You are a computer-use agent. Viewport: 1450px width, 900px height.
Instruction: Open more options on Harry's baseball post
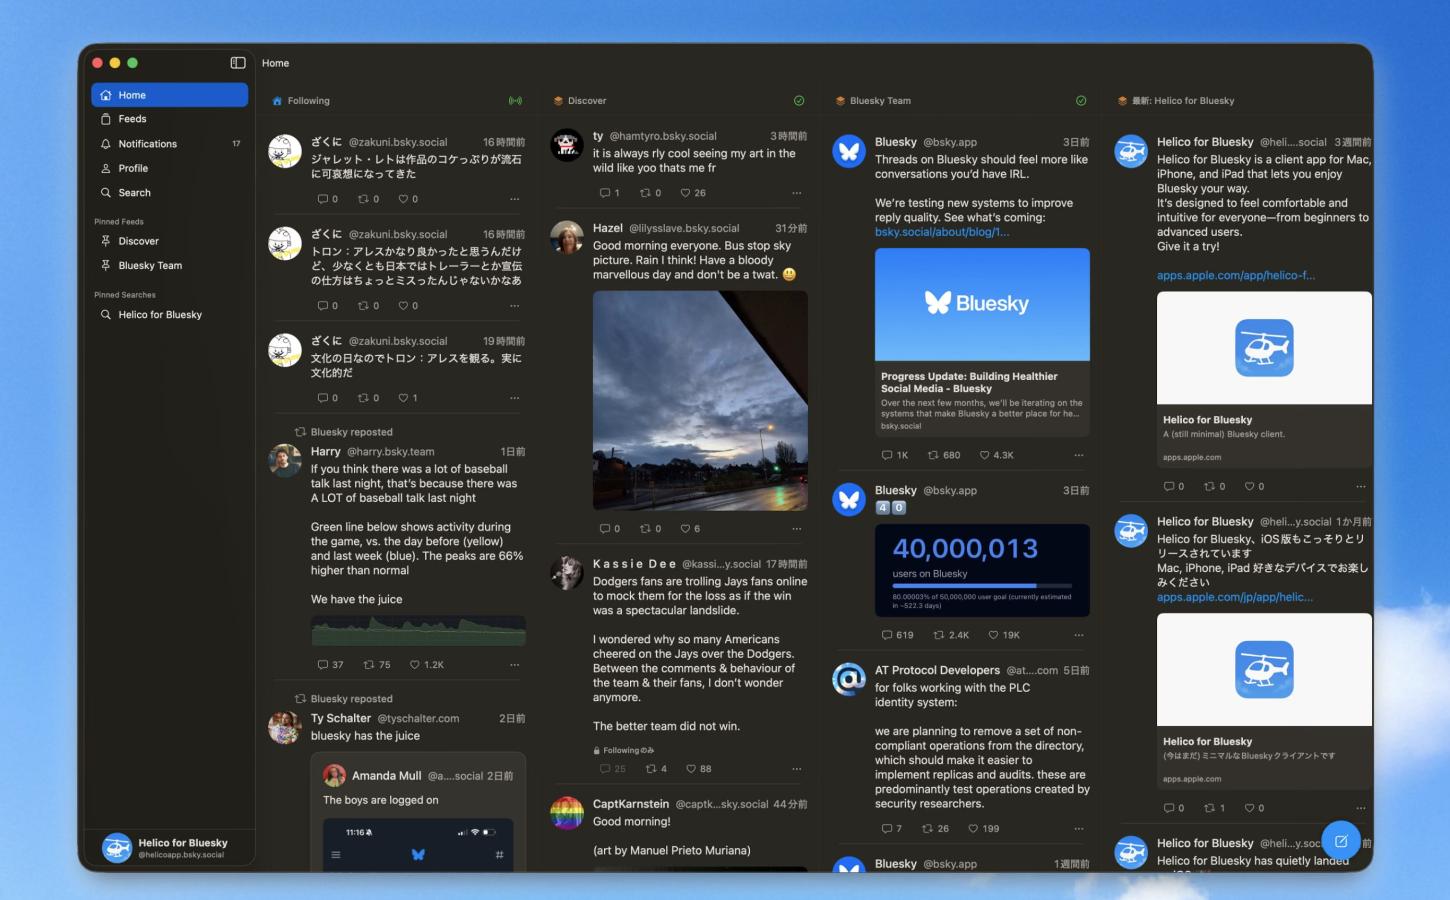click(x=515, y=665)
